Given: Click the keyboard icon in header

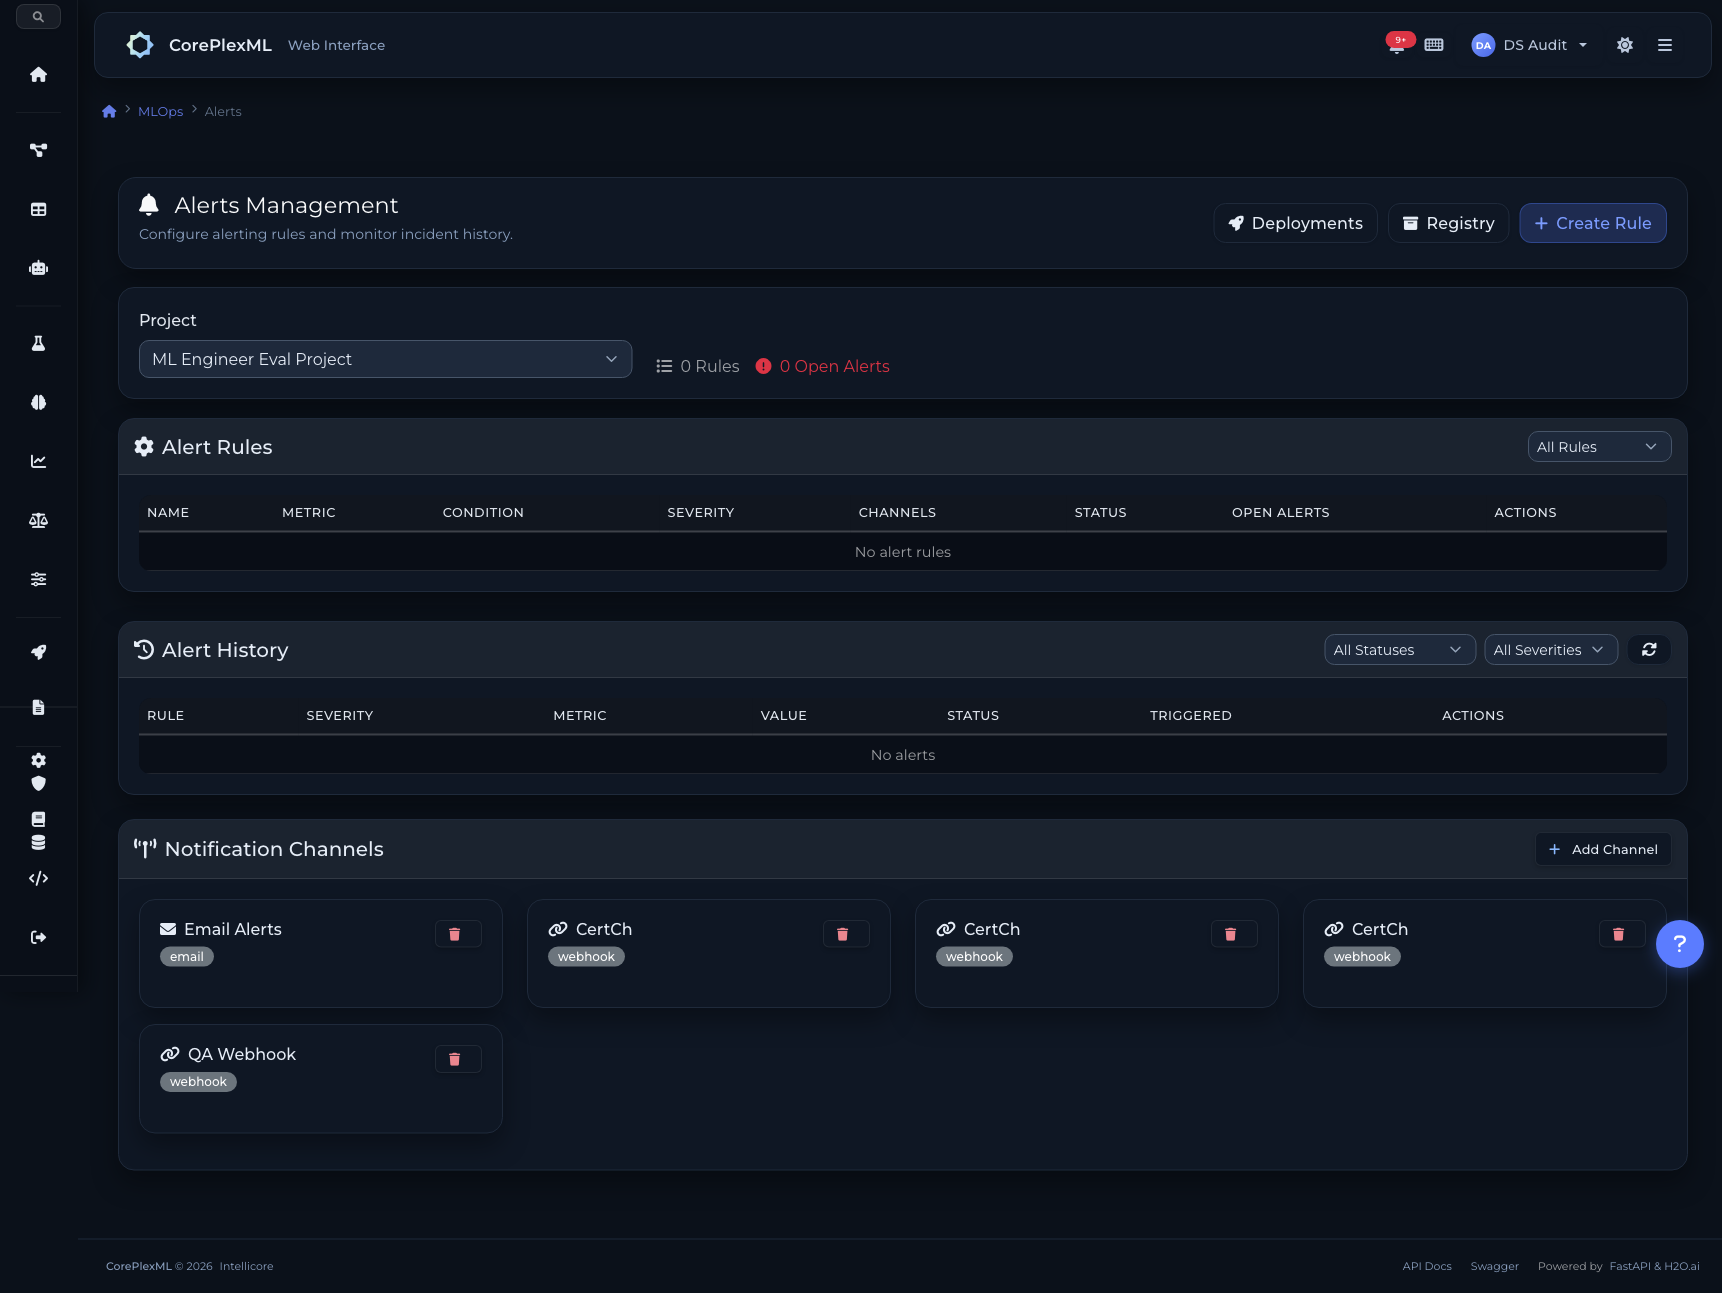Looking at the screenshot, I should pyautogui.click(x=1434, y=45).
